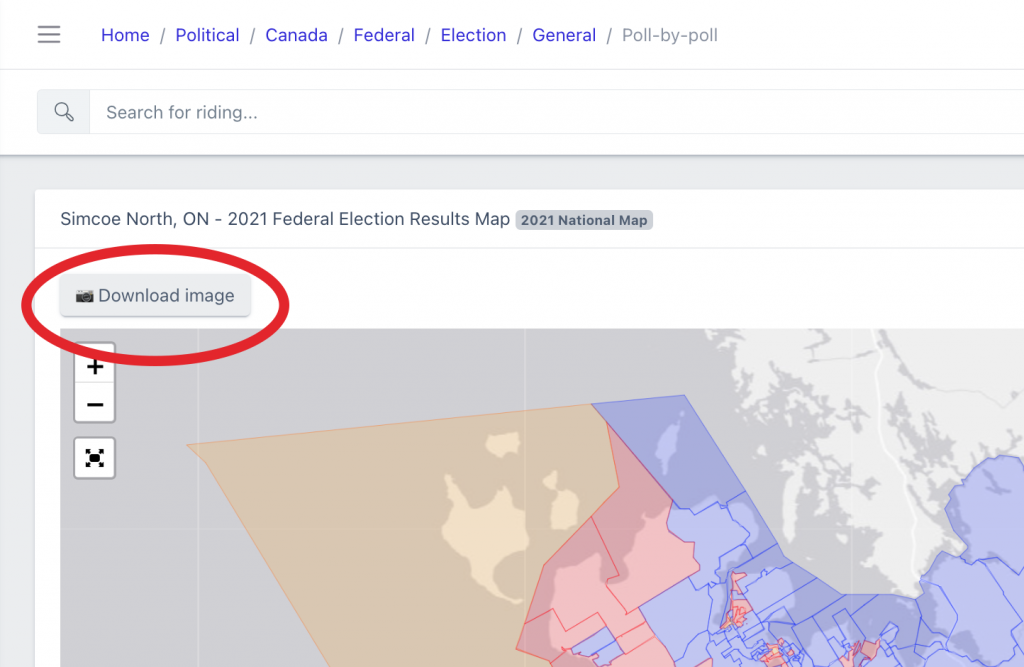Open the hamburger navigation menu
The width and height of the screenshot is (1024, 667).
49,35
